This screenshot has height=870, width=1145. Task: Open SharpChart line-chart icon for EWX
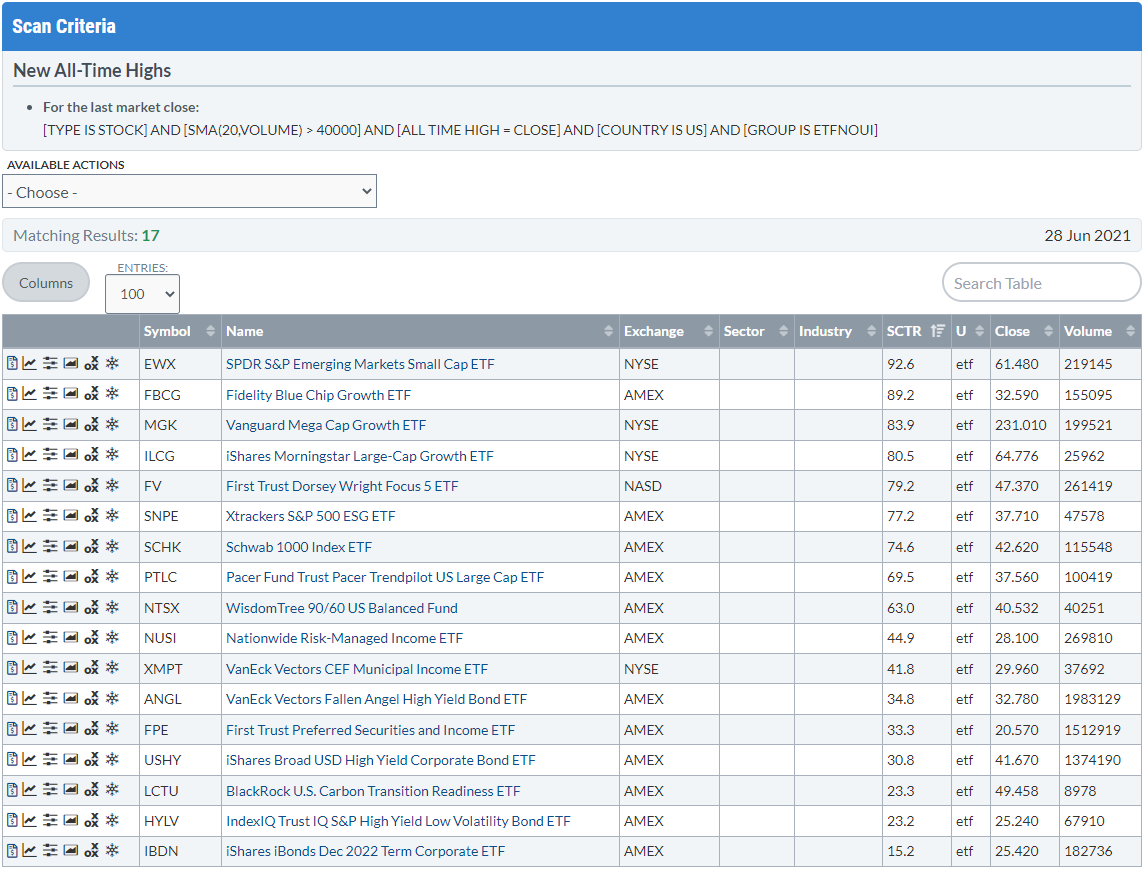29,363
